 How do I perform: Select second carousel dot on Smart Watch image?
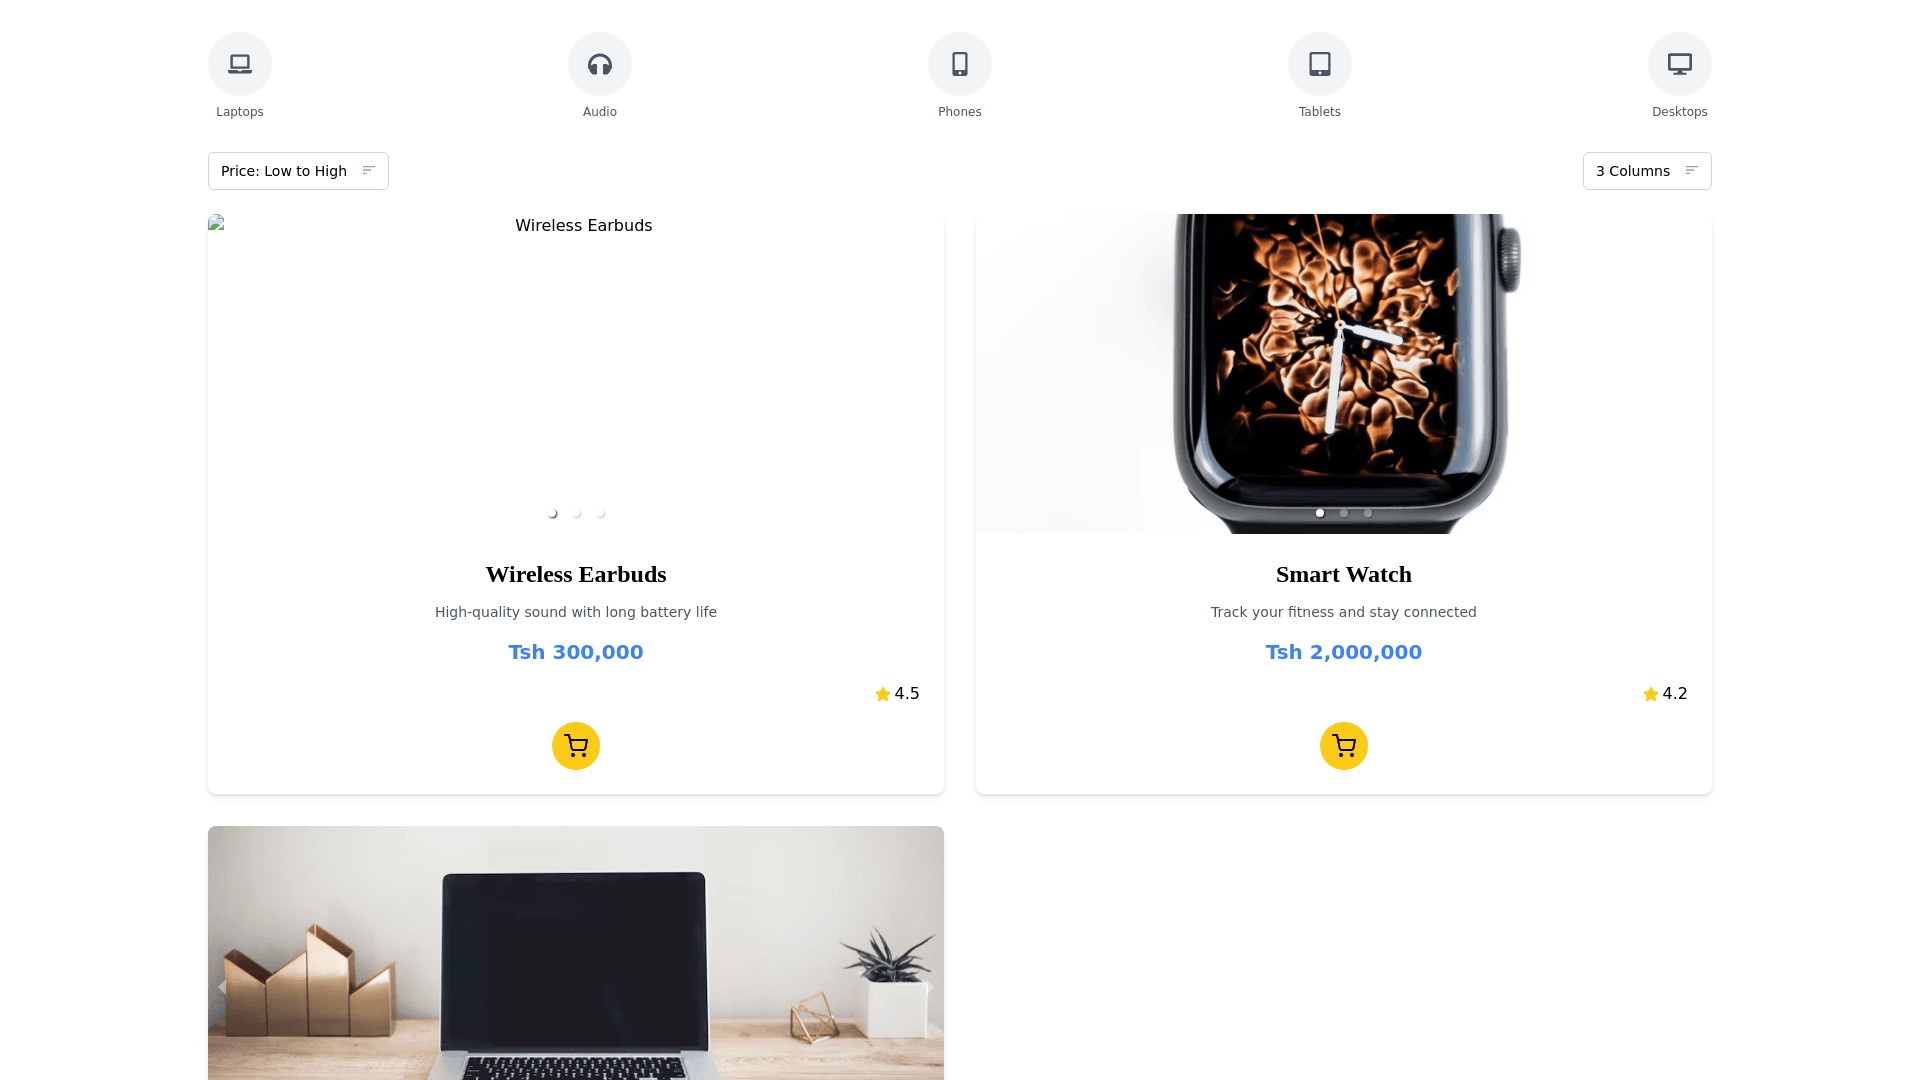1344,513
